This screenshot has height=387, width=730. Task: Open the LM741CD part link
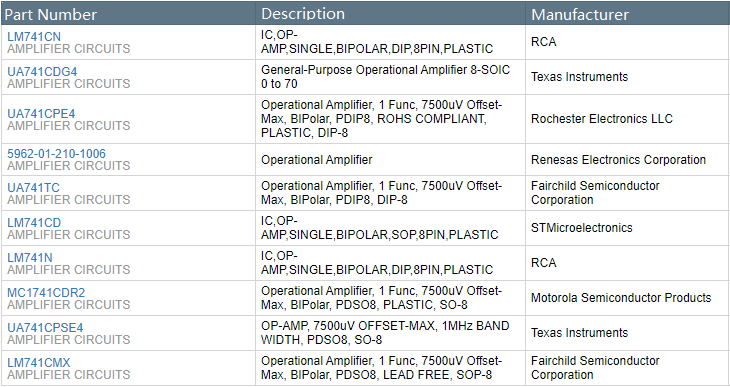34,223
